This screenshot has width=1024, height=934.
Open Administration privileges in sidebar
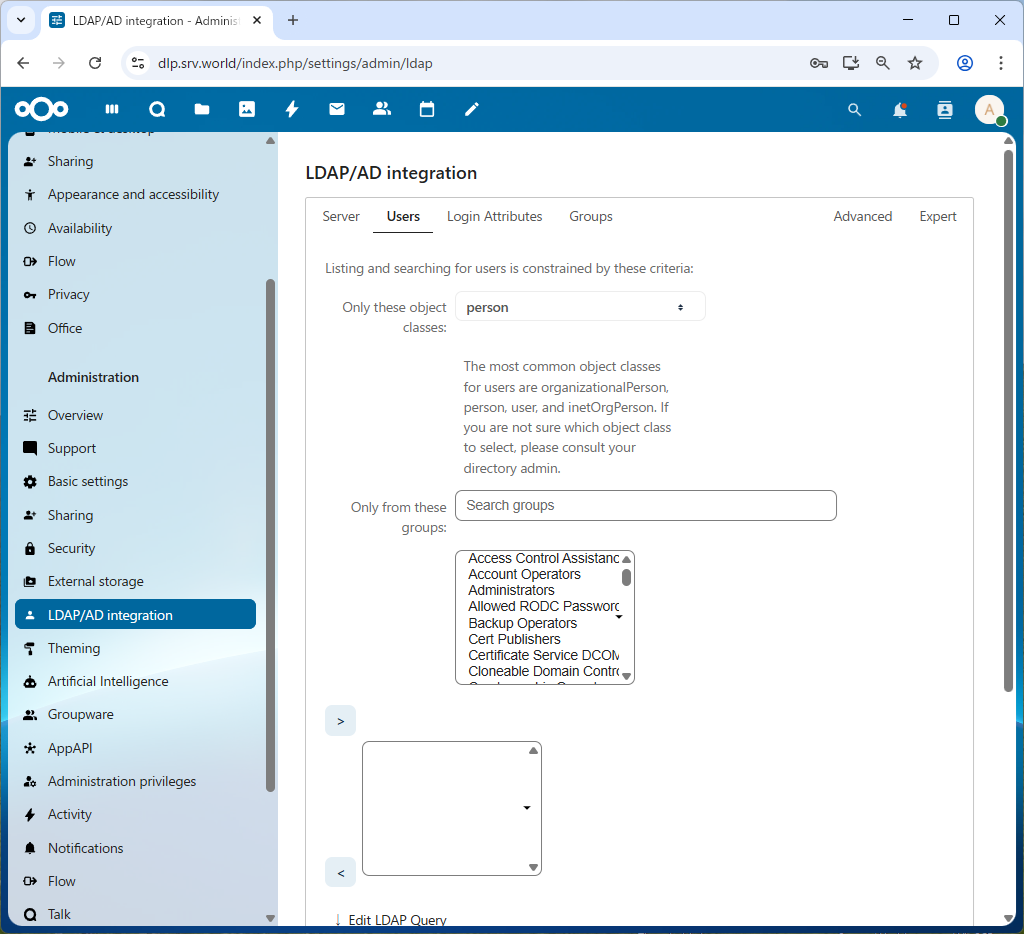[x=121, y=782]
